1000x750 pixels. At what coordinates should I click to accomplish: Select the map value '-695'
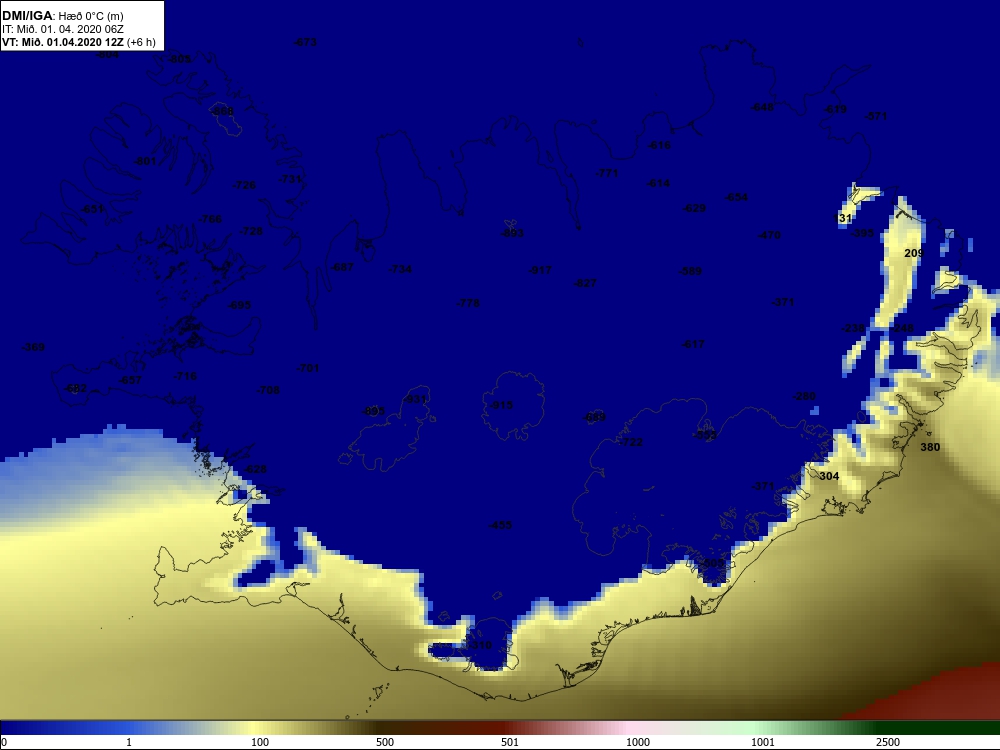[240, 305]
